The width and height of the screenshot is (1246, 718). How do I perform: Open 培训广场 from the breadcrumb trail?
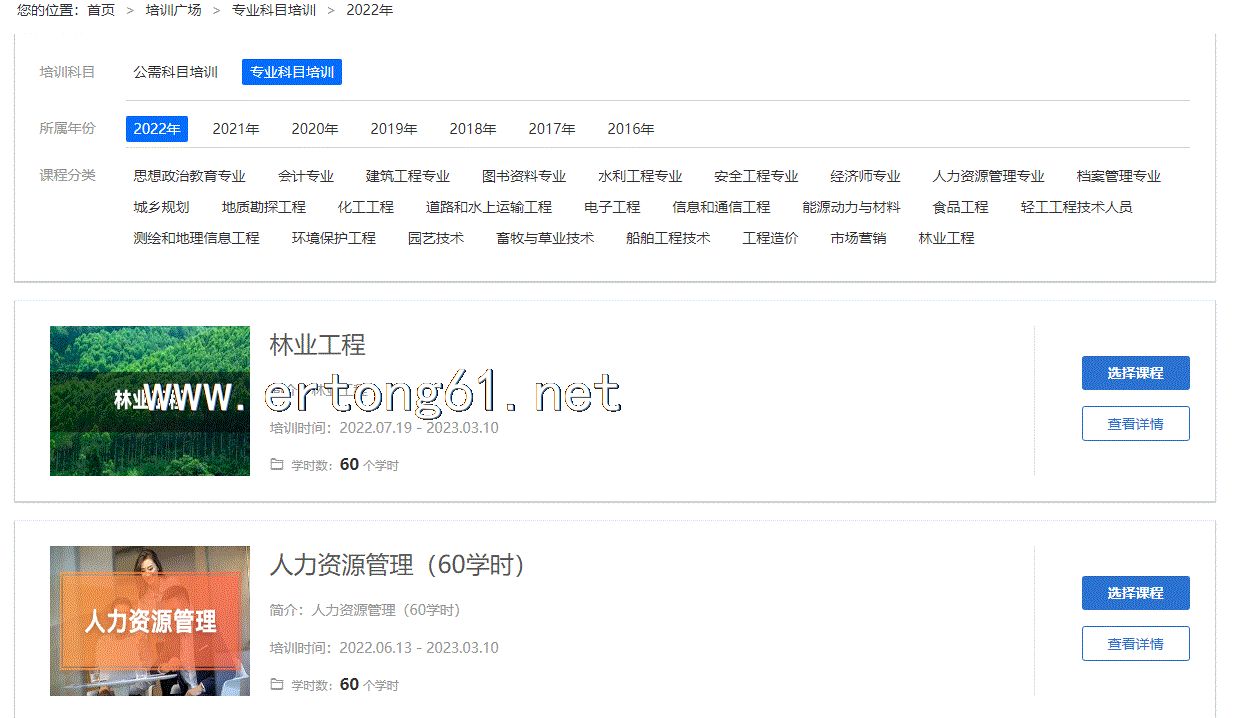(173, 10)
